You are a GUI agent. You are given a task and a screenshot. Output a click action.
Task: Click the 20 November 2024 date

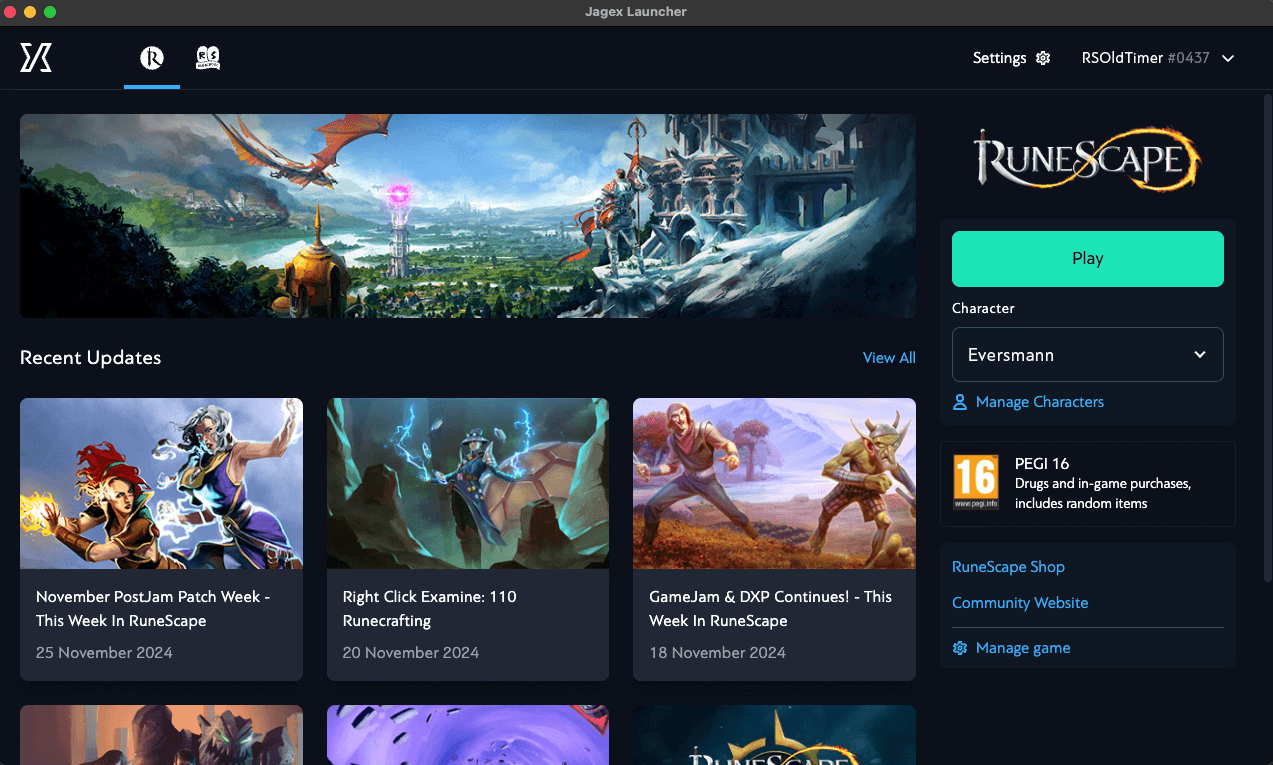(x=411, y=653)
